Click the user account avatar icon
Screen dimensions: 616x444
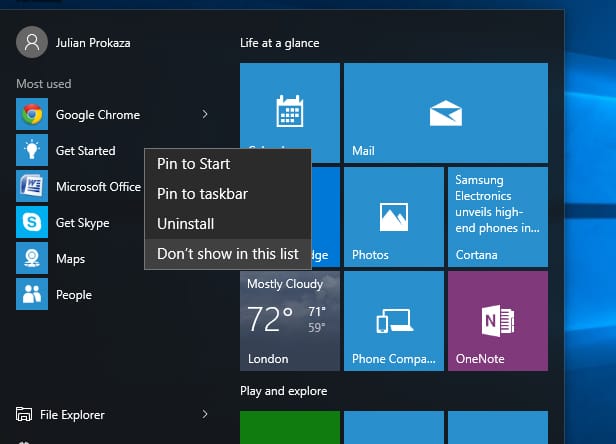pyautogui.click(x=32, y=42)
